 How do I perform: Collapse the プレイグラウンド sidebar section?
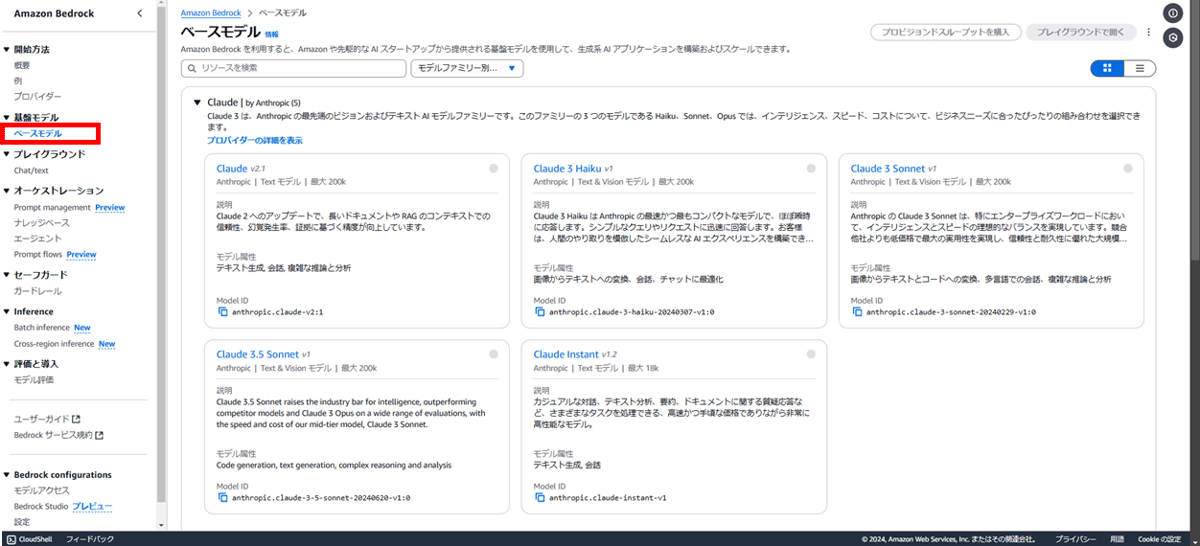click(6, 155)
